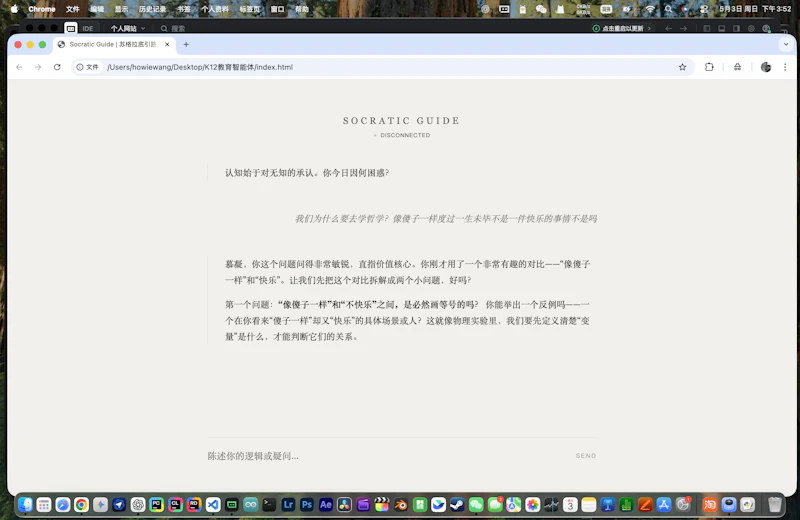Open the 个人资料 menu
The image size is (800, 520).
tap(215, 9)
